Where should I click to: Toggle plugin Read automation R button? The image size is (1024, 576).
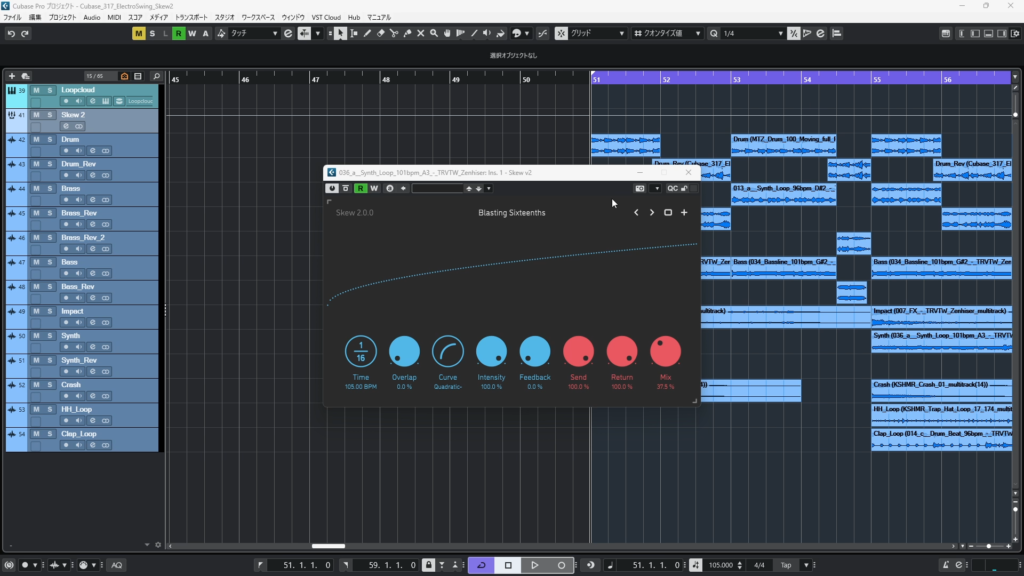(x=360, y=188)
